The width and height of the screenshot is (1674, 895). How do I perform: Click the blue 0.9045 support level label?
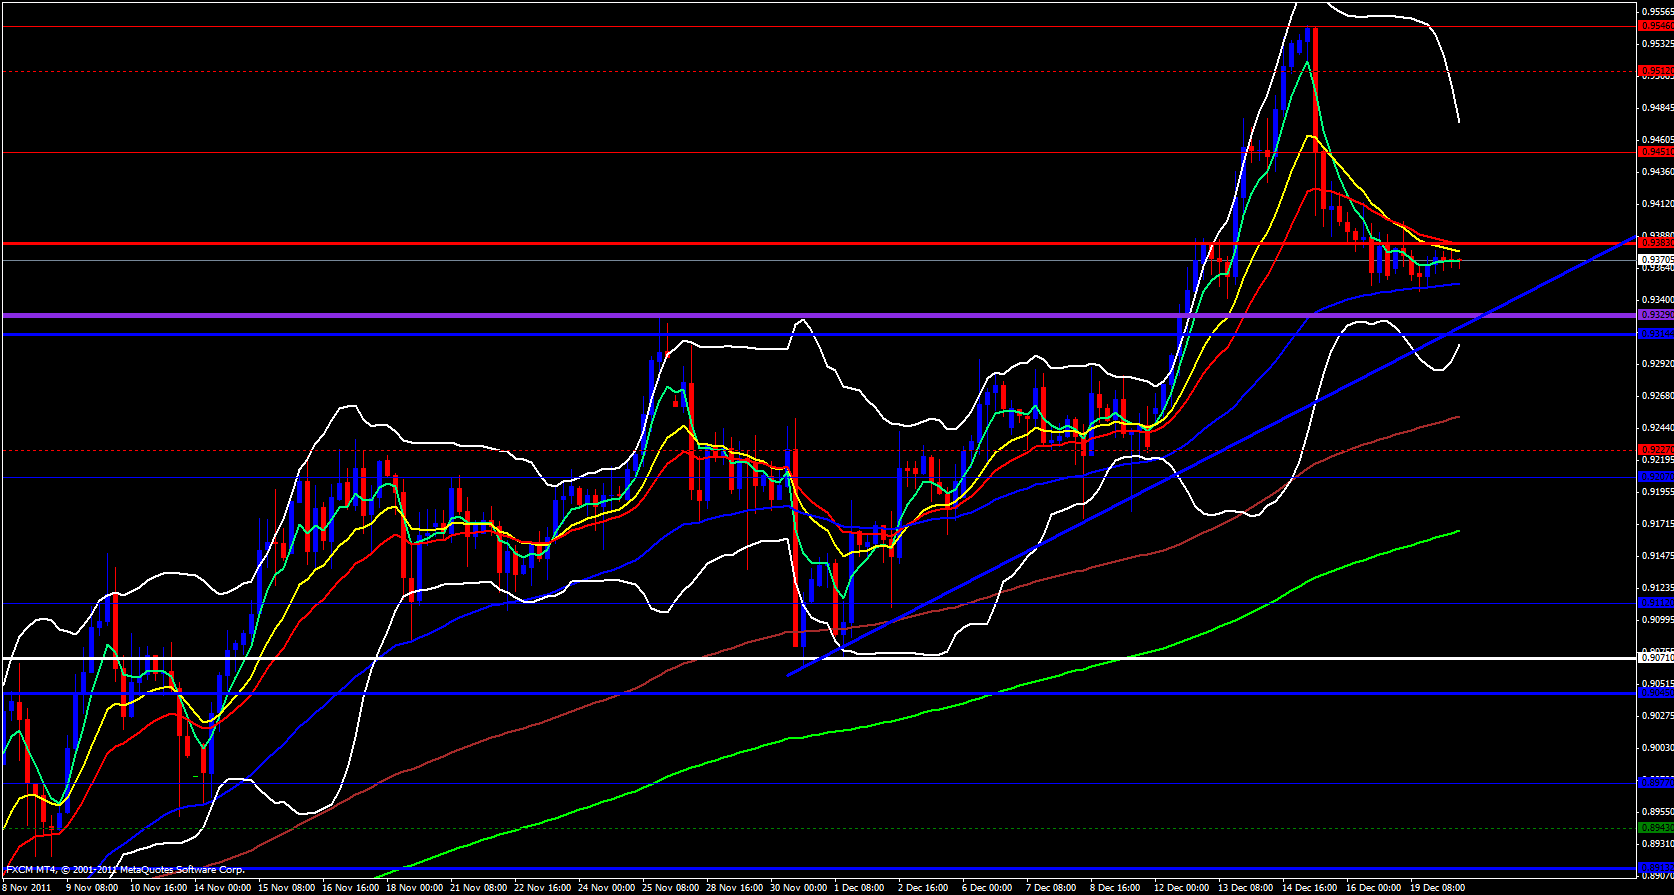click(1656, 693)
